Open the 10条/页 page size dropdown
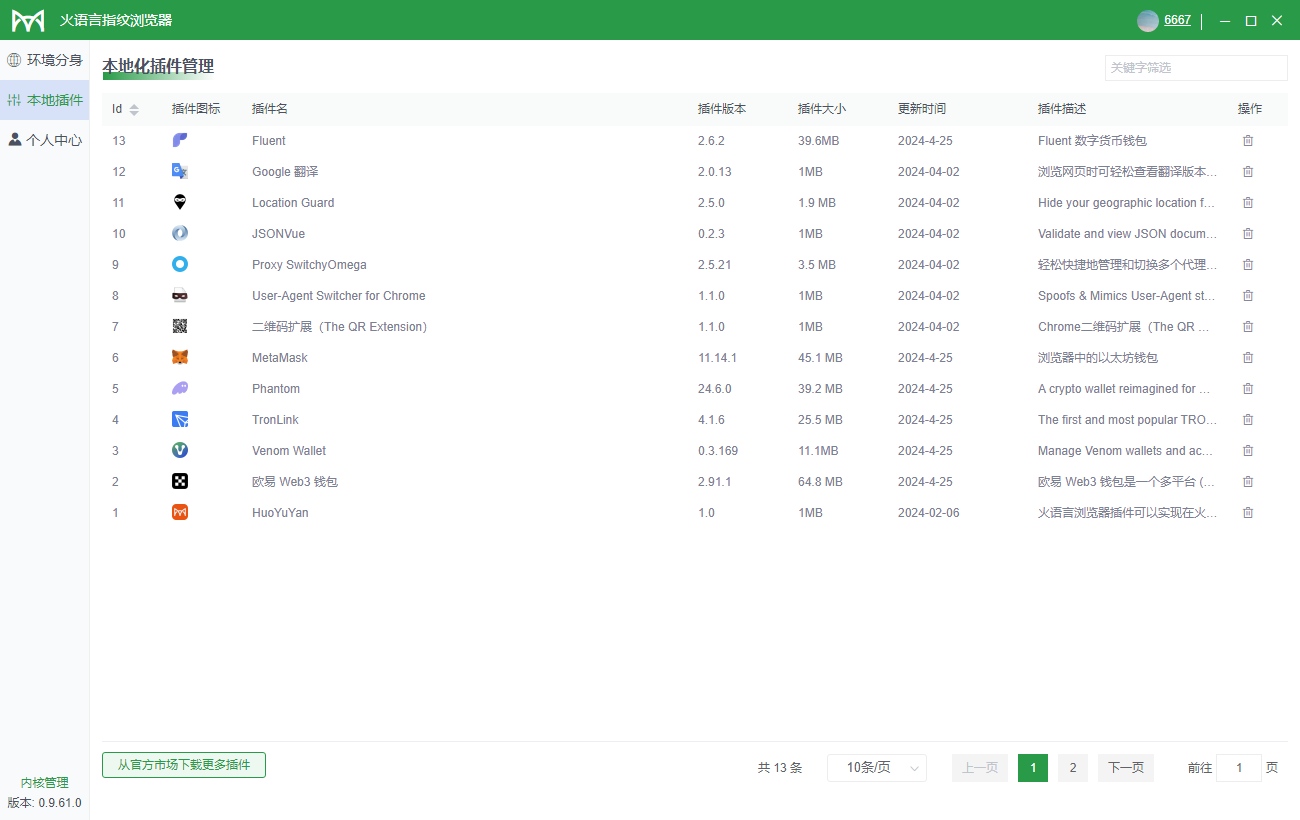Image resolution: width=1300 pixels, height=820 pixels. [876, 768]
